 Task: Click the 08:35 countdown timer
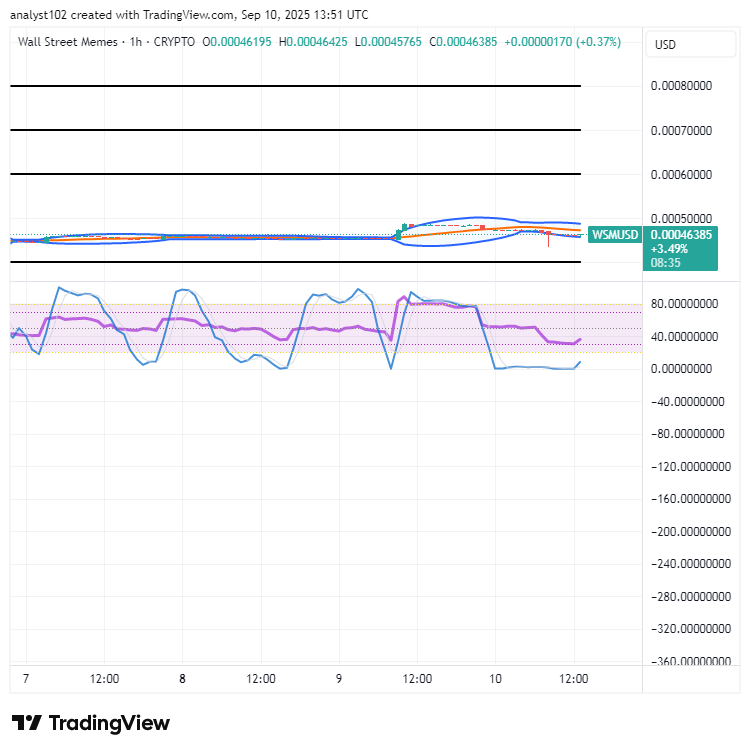pos(665,263)
